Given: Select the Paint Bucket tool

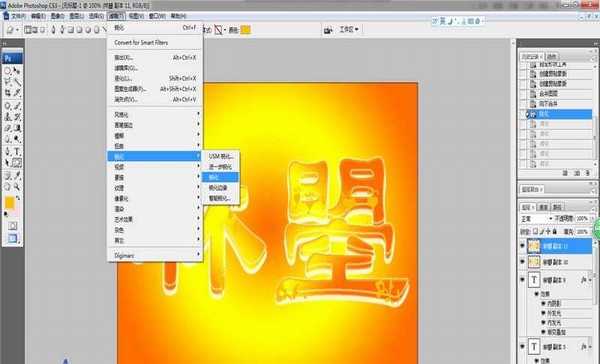Looking at the screenshot, I should pyautogui.click(x=17, y=128).
